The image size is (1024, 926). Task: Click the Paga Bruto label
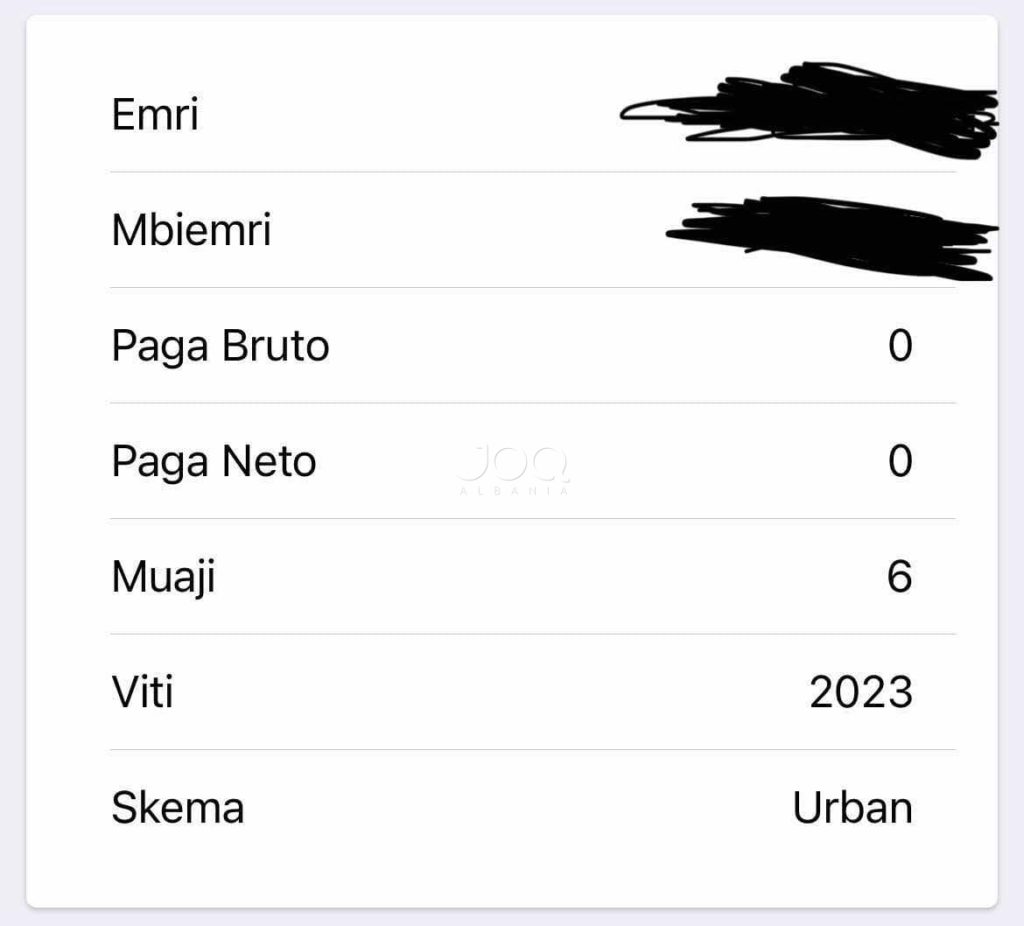(x=220, y=346)
